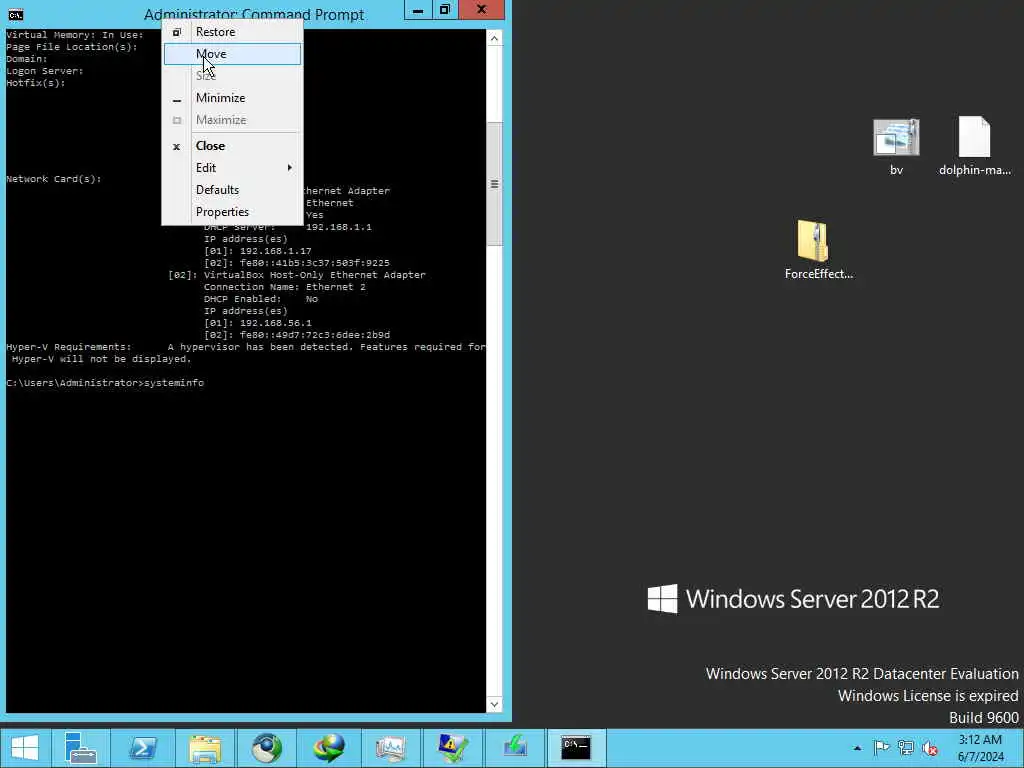
Task: Select Minimize in the system menu
Action: coord(232,98)
